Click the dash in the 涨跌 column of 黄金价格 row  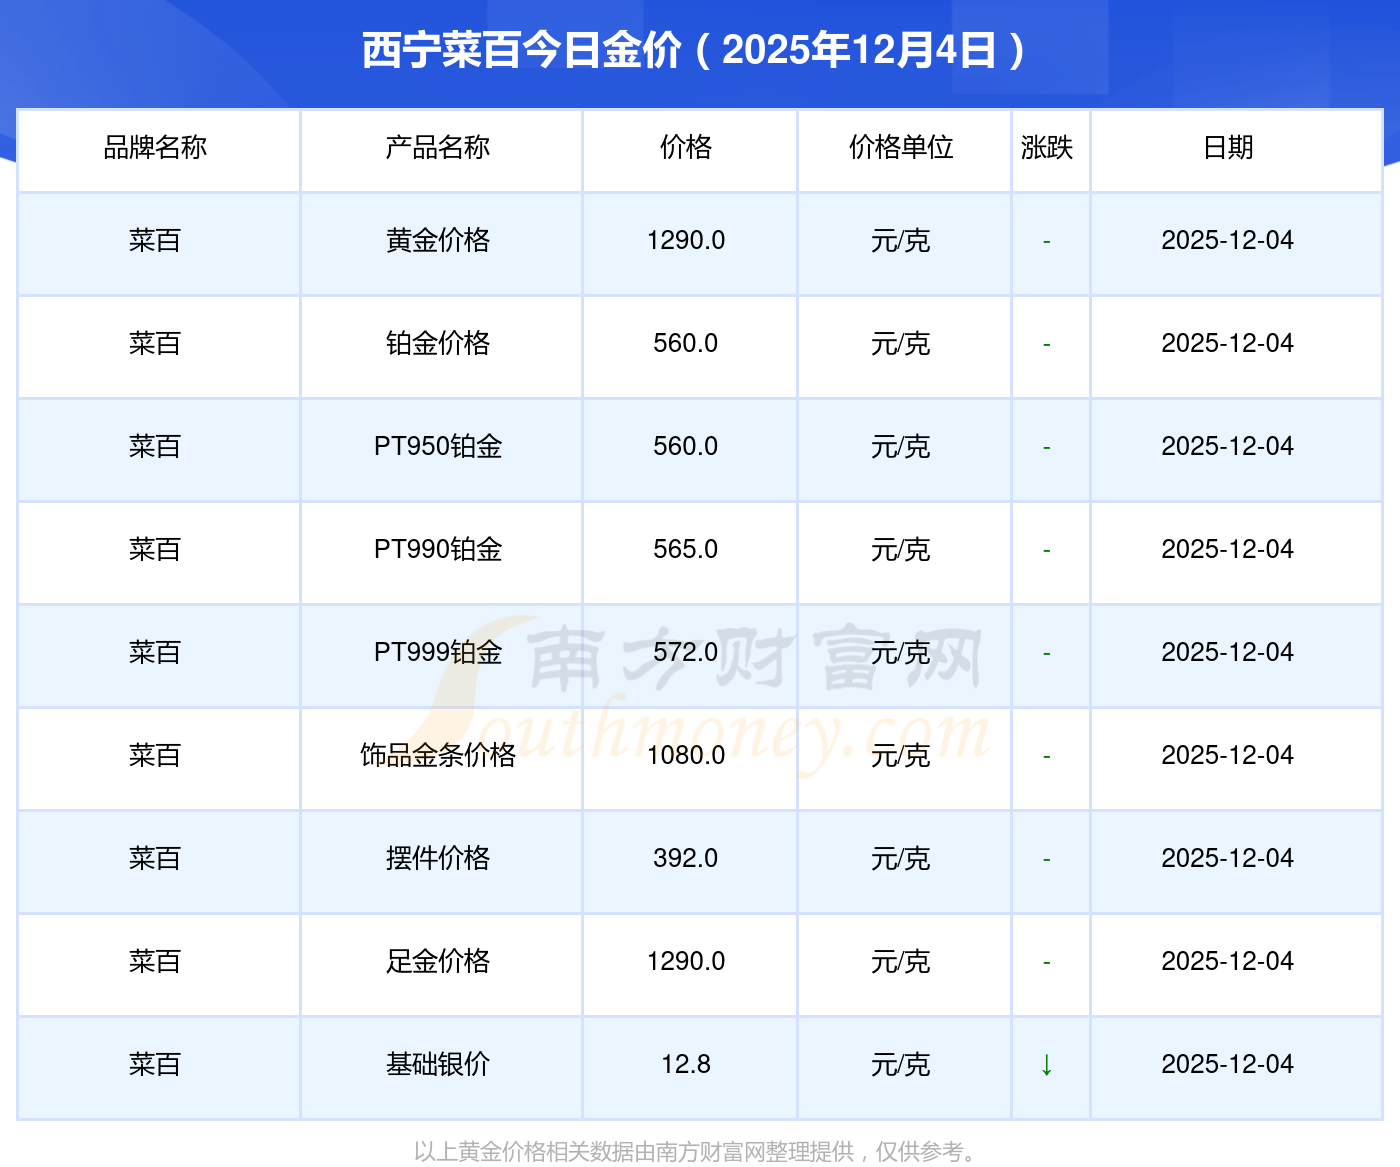(x=1047, y=242)
